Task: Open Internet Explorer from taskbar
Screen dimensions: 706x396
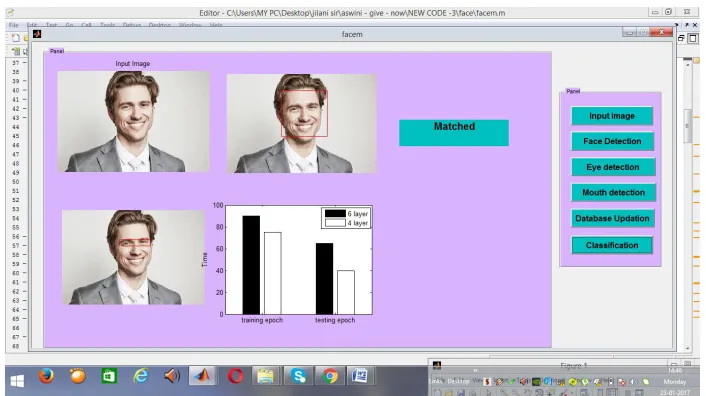Action: [140, 376]
